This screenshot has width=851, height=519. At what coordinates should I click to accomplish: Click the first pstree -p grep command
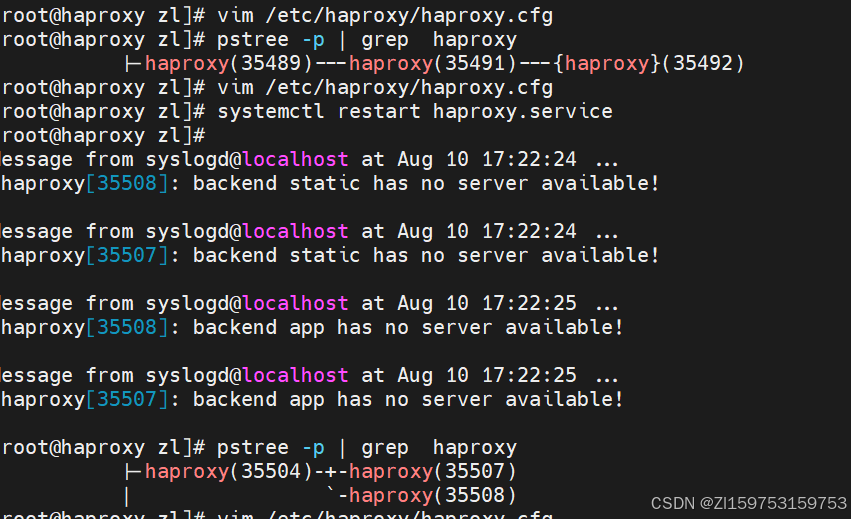(367, 40)
